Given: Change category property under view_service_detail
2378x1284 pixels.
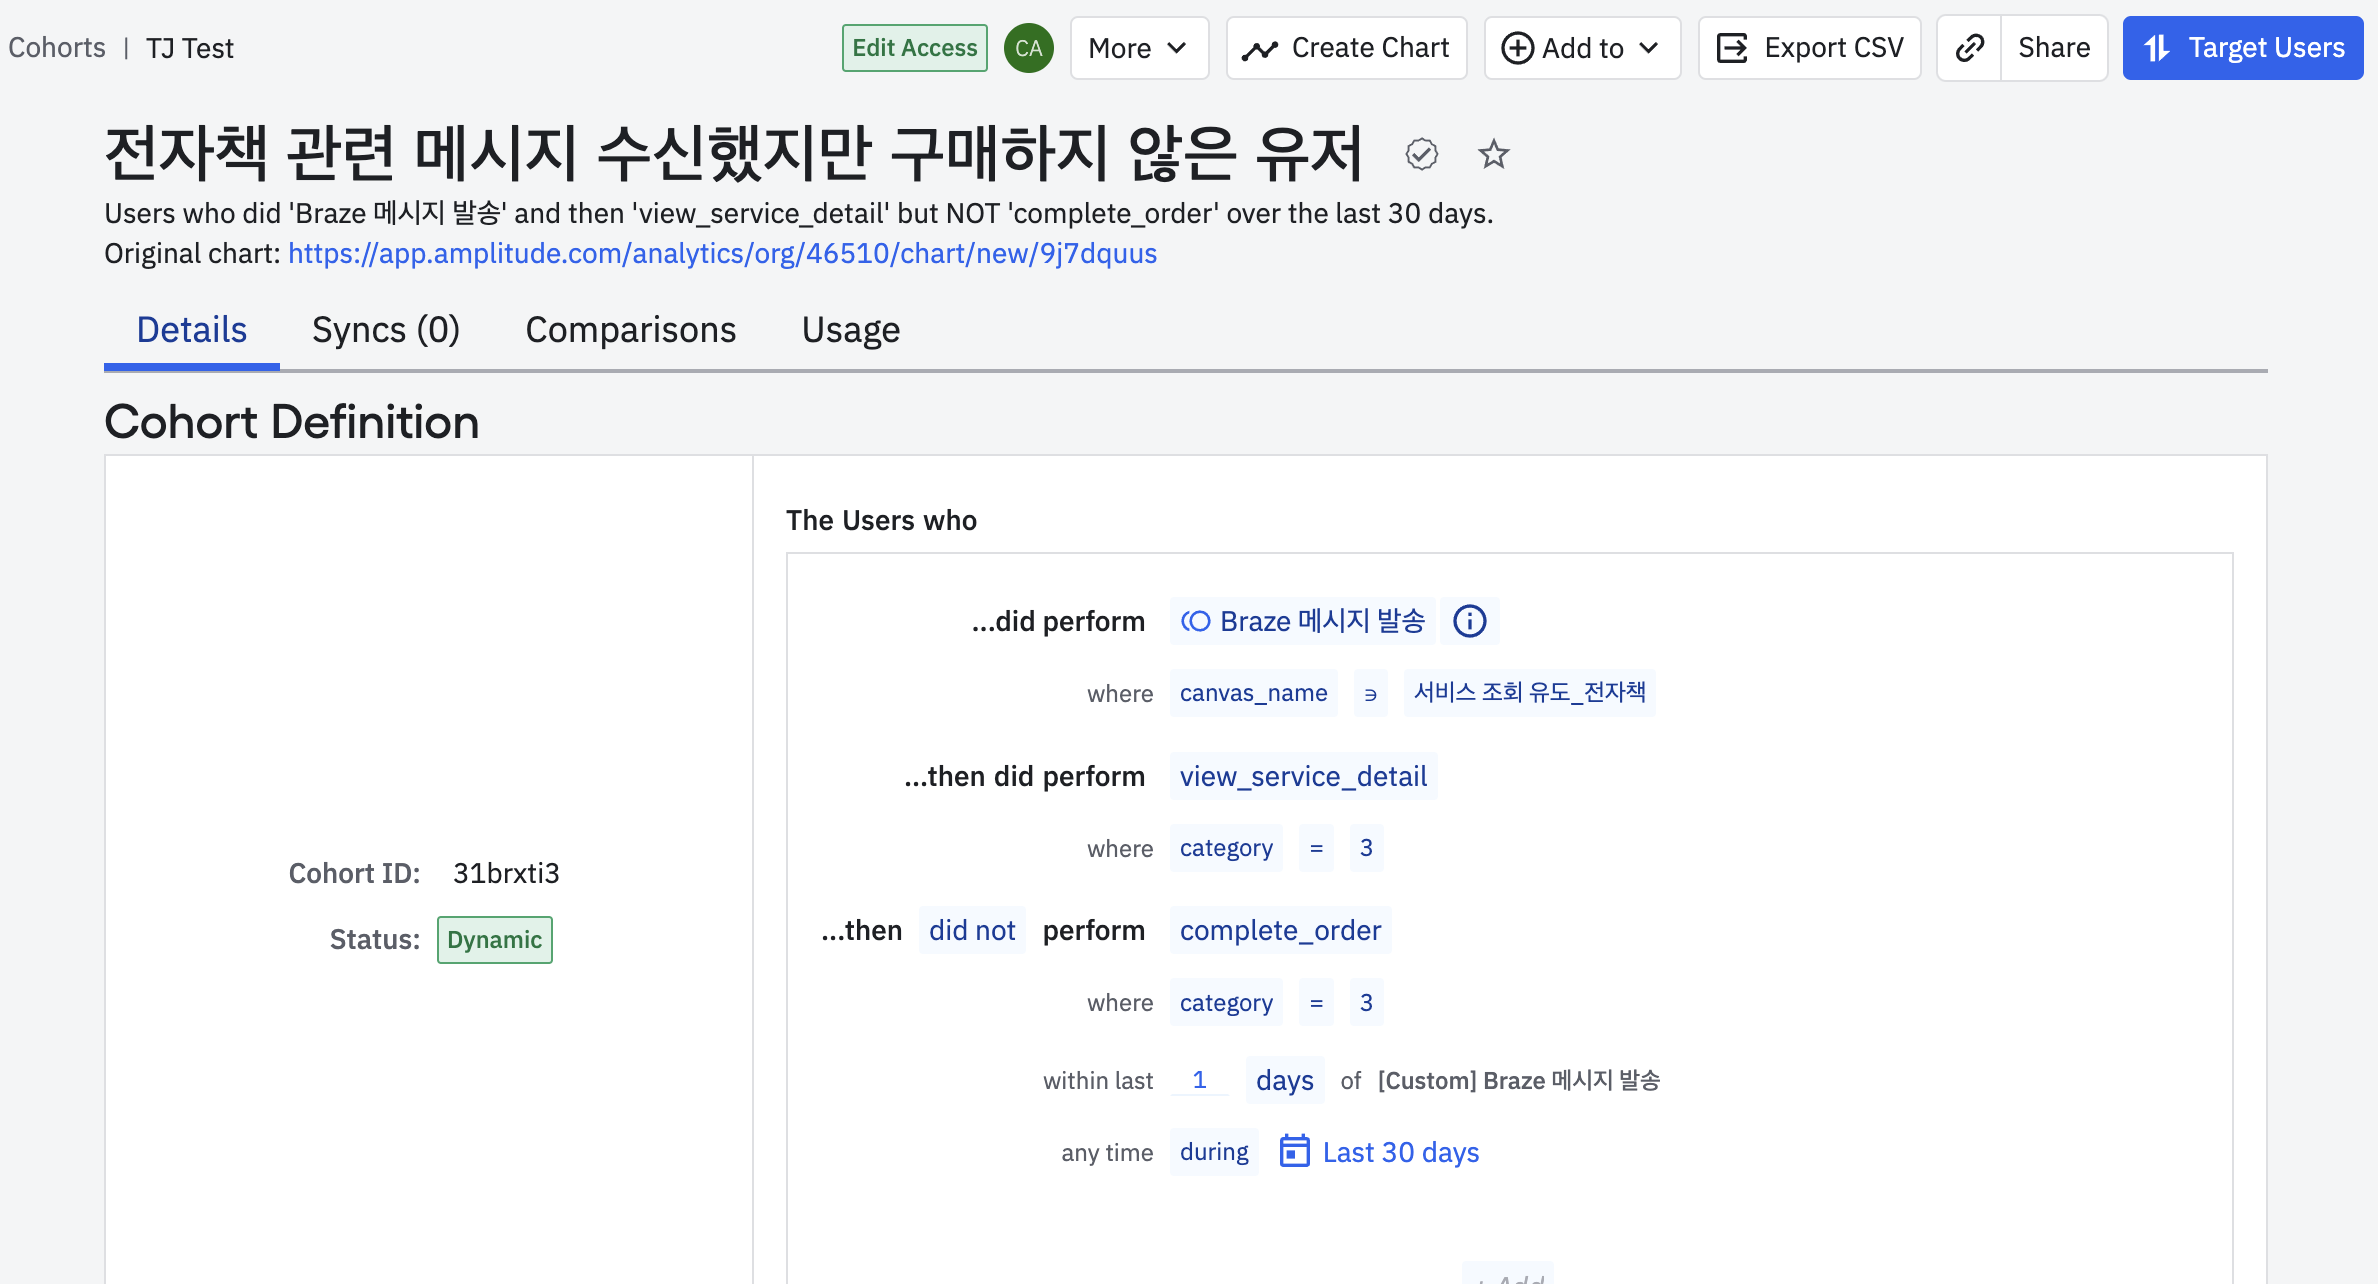Looking at the screenshot, I should [1226, 848].
